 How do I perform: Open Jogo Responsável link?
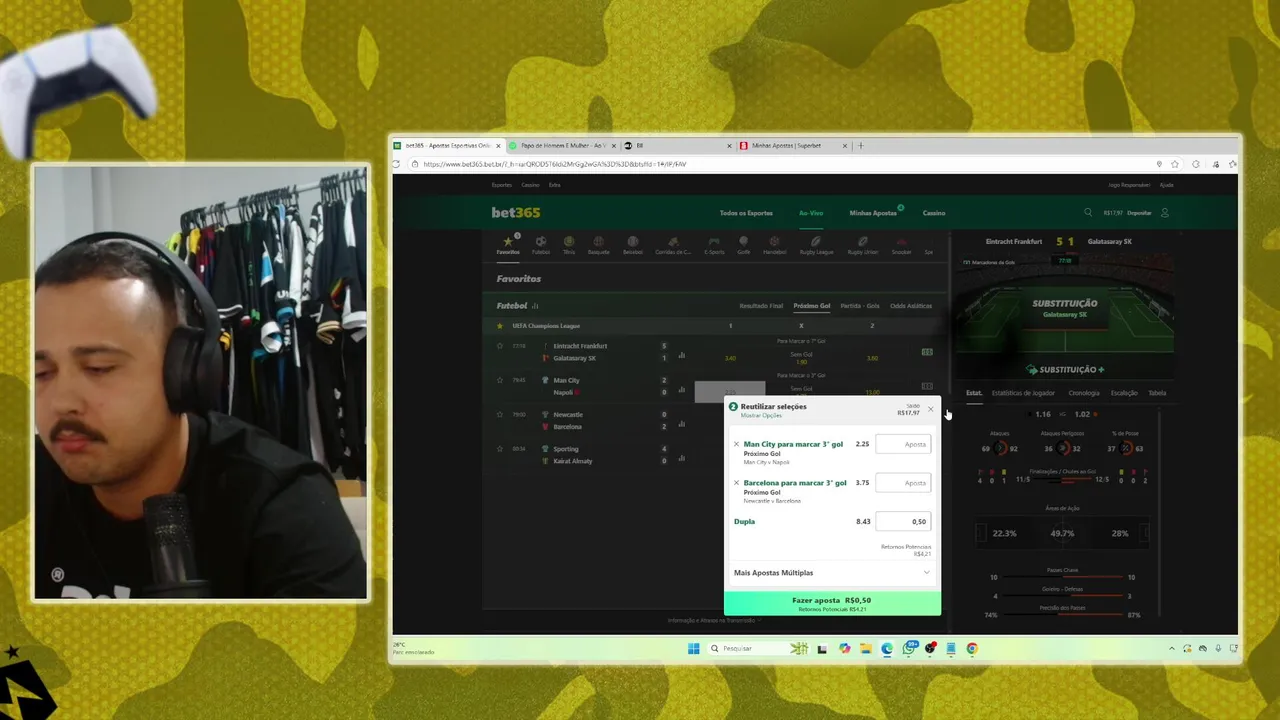(1129, 185)
